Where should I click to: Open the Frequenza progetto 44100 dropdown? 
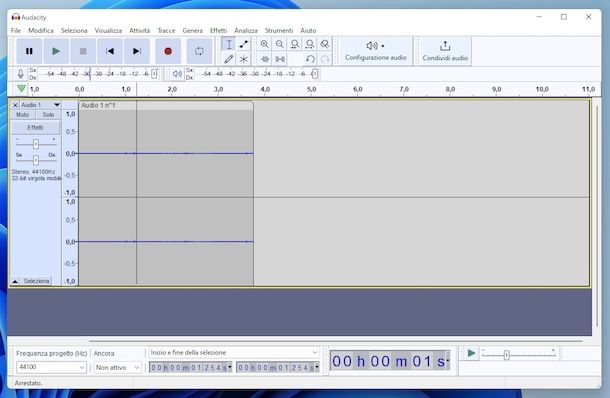51,367
